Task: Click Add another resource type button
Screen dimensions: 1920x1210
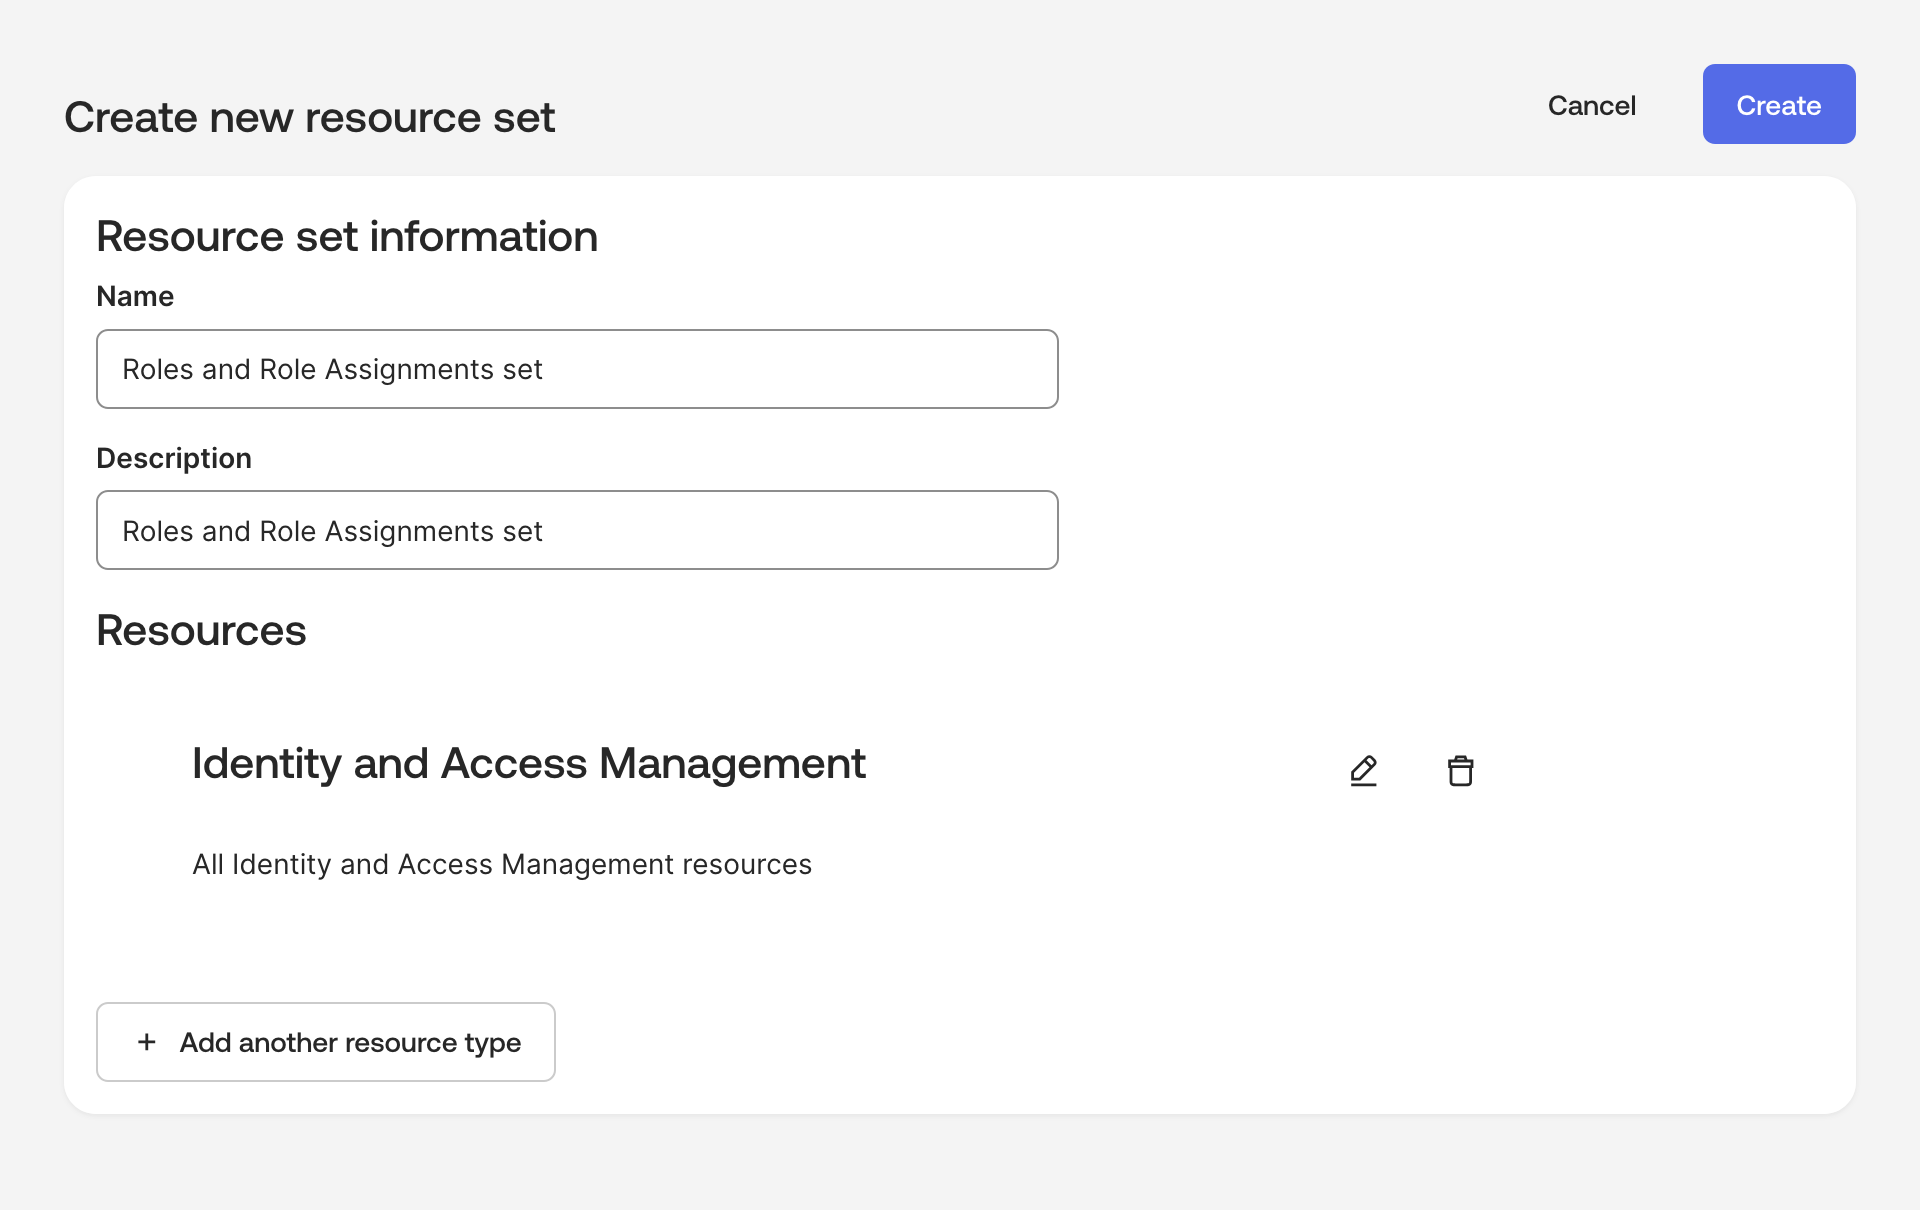Action: [x=326, y=1042]
